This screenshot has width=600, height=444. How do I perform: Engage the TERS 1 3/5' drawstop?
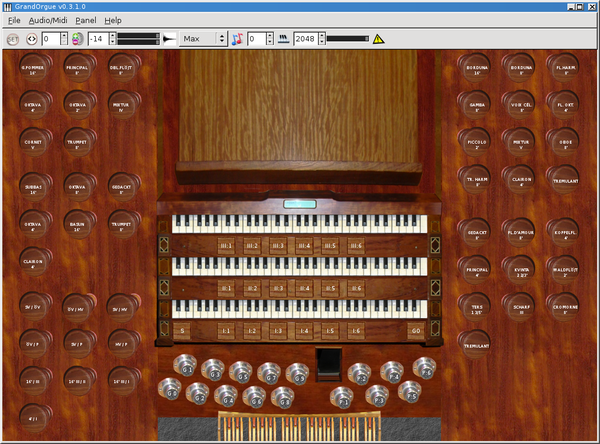474,307
